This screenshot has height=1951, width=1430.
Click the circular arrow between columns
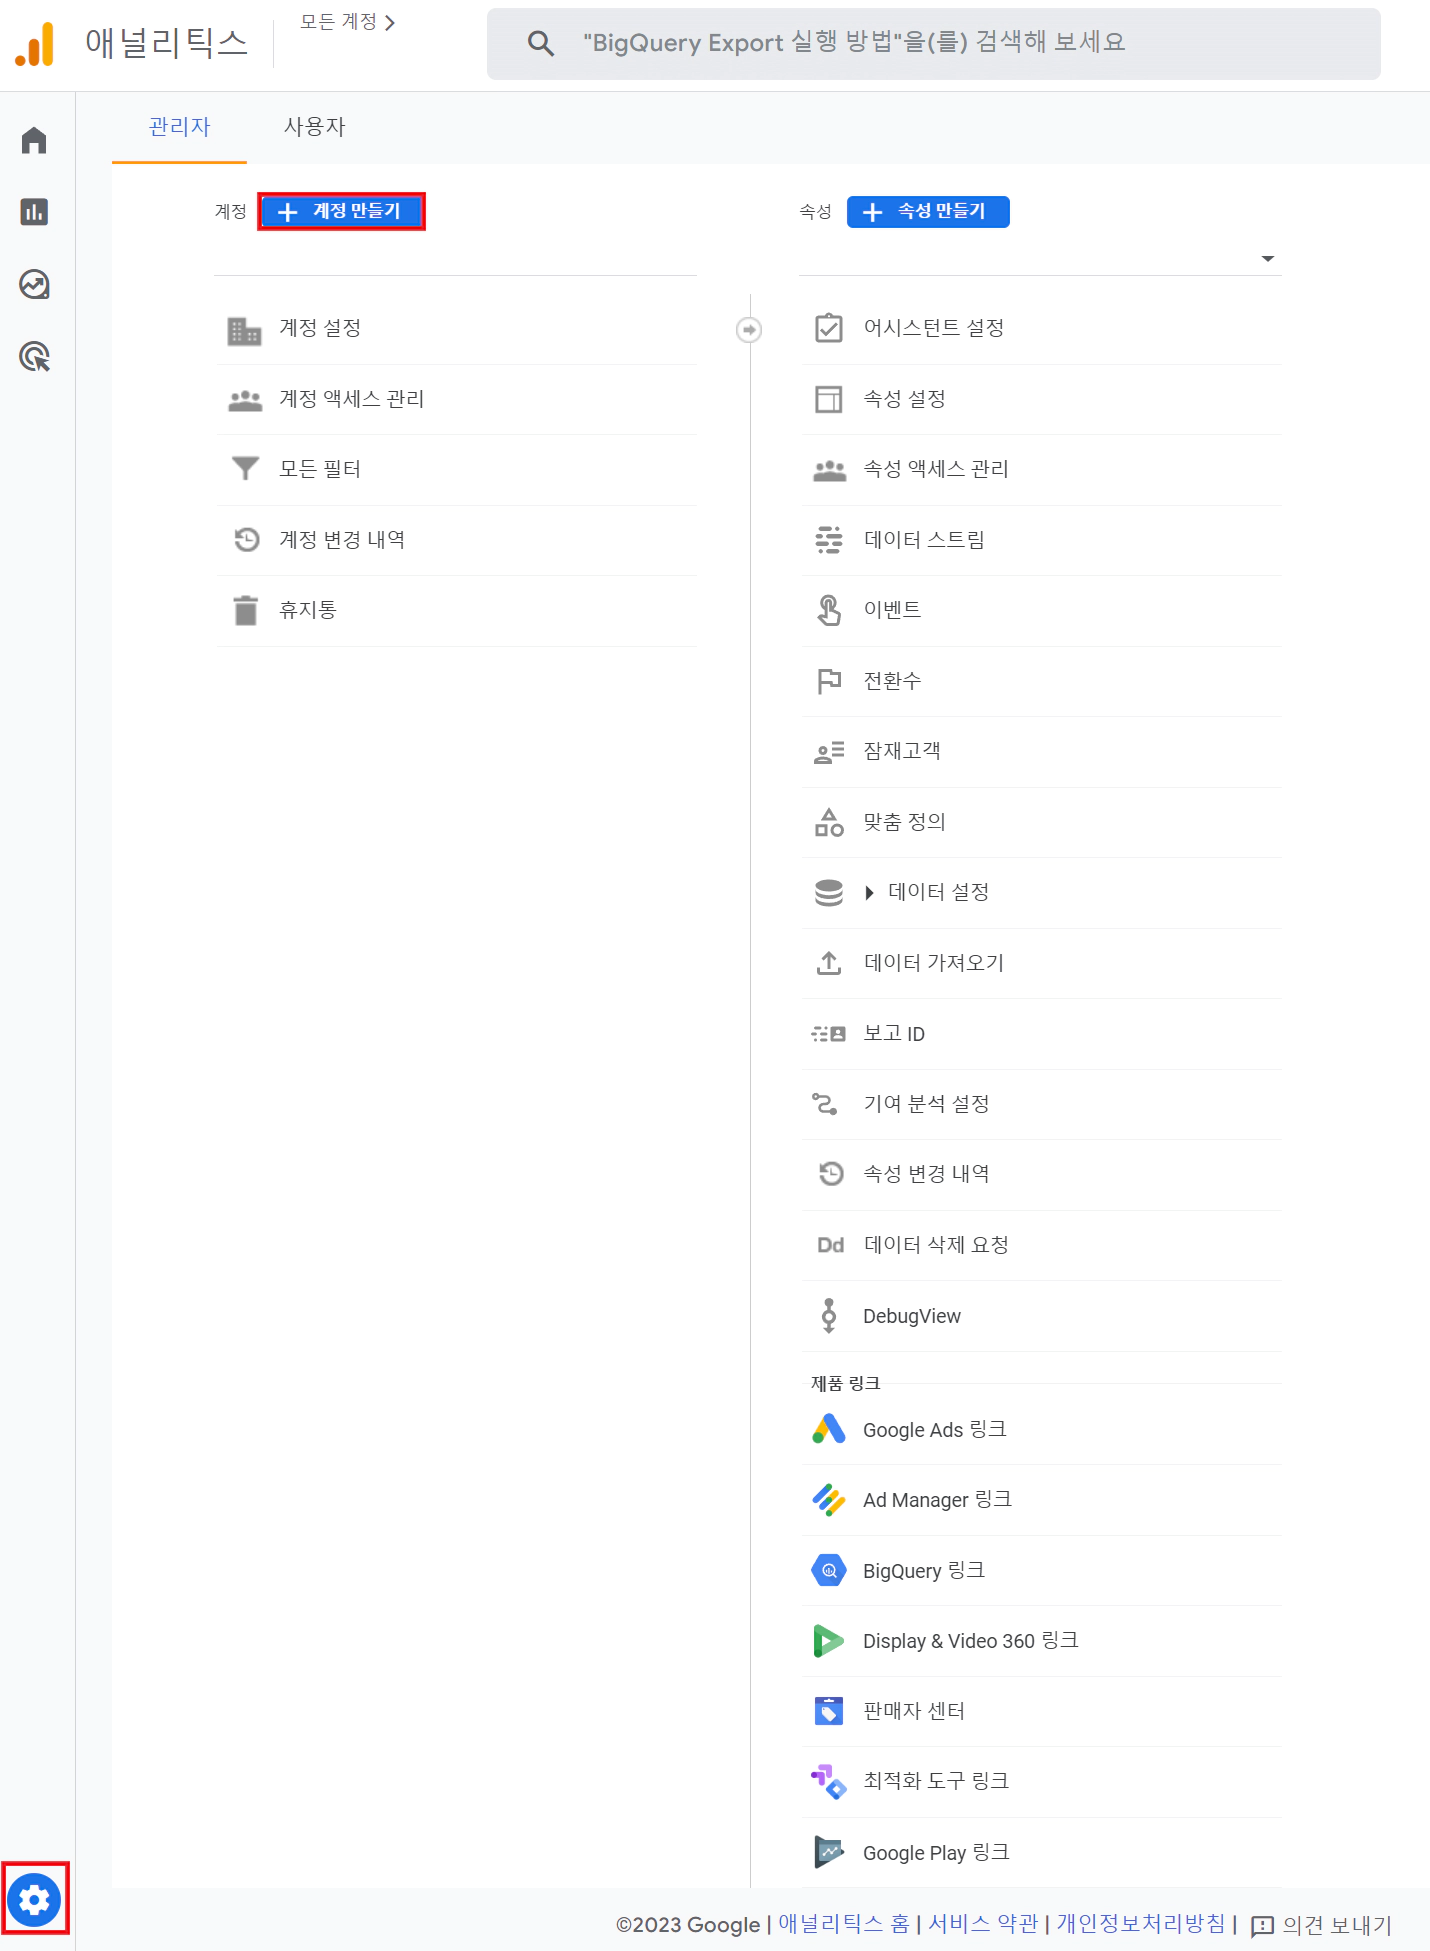pyautogui.click(x=749, y=329)
